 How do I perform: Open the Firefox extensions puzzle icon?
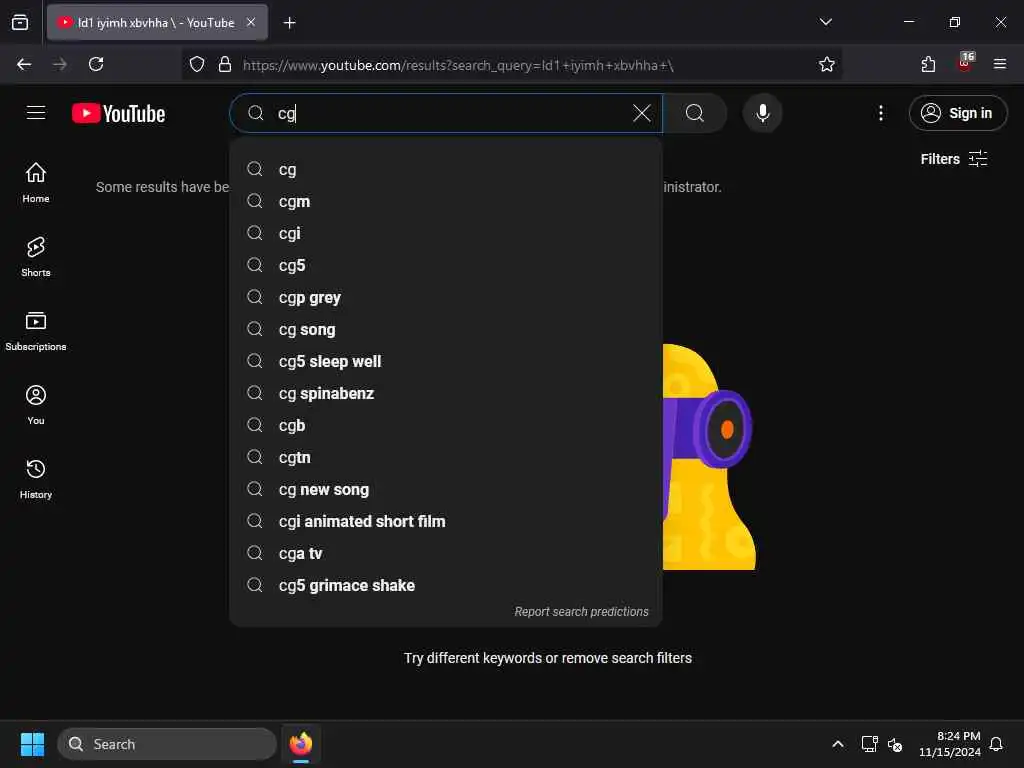[x=928, y=64]
